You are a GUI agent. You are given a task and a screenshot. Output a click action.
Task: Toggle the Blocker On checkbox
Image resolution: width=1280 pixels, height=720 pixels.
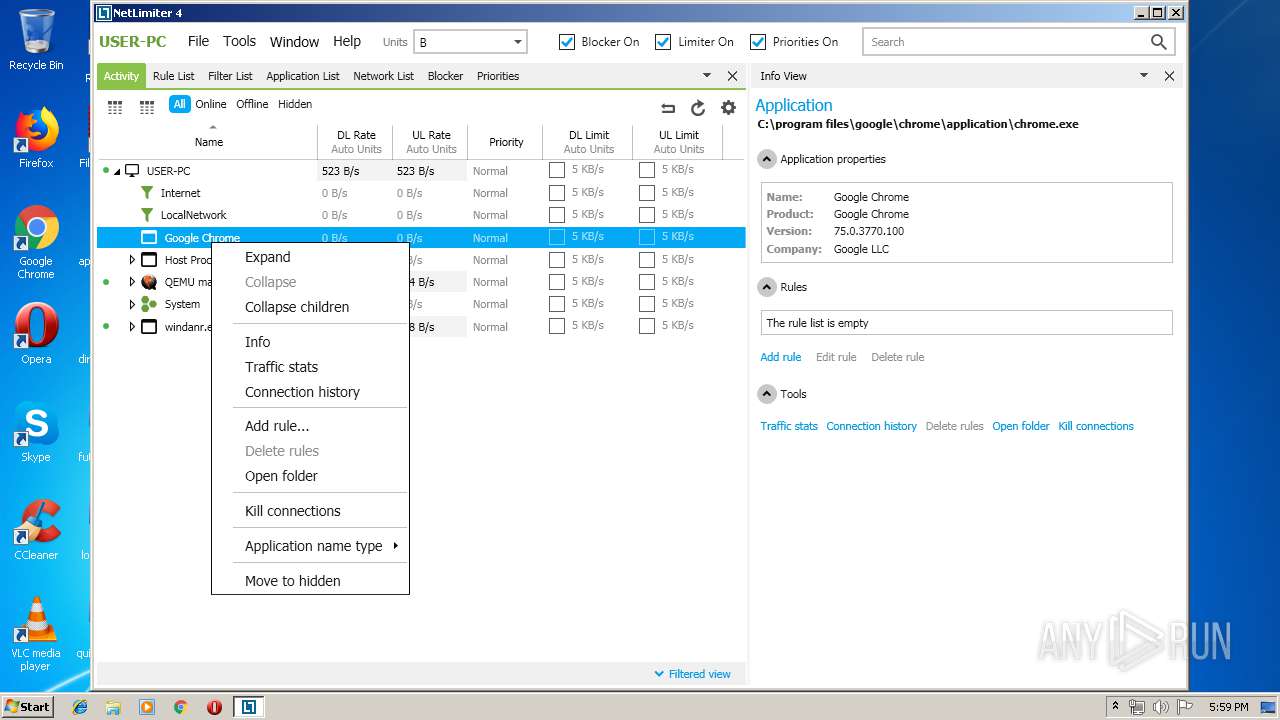point(567,42)
